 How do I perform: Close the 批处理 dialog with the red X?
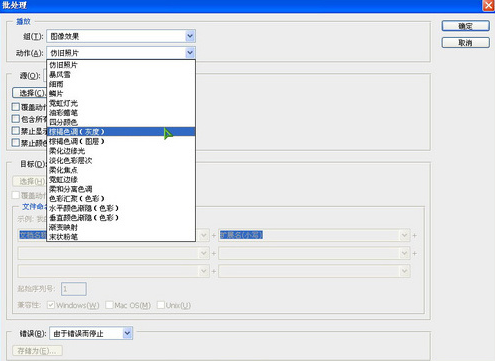pyautogui.click(x=488, y=5)
